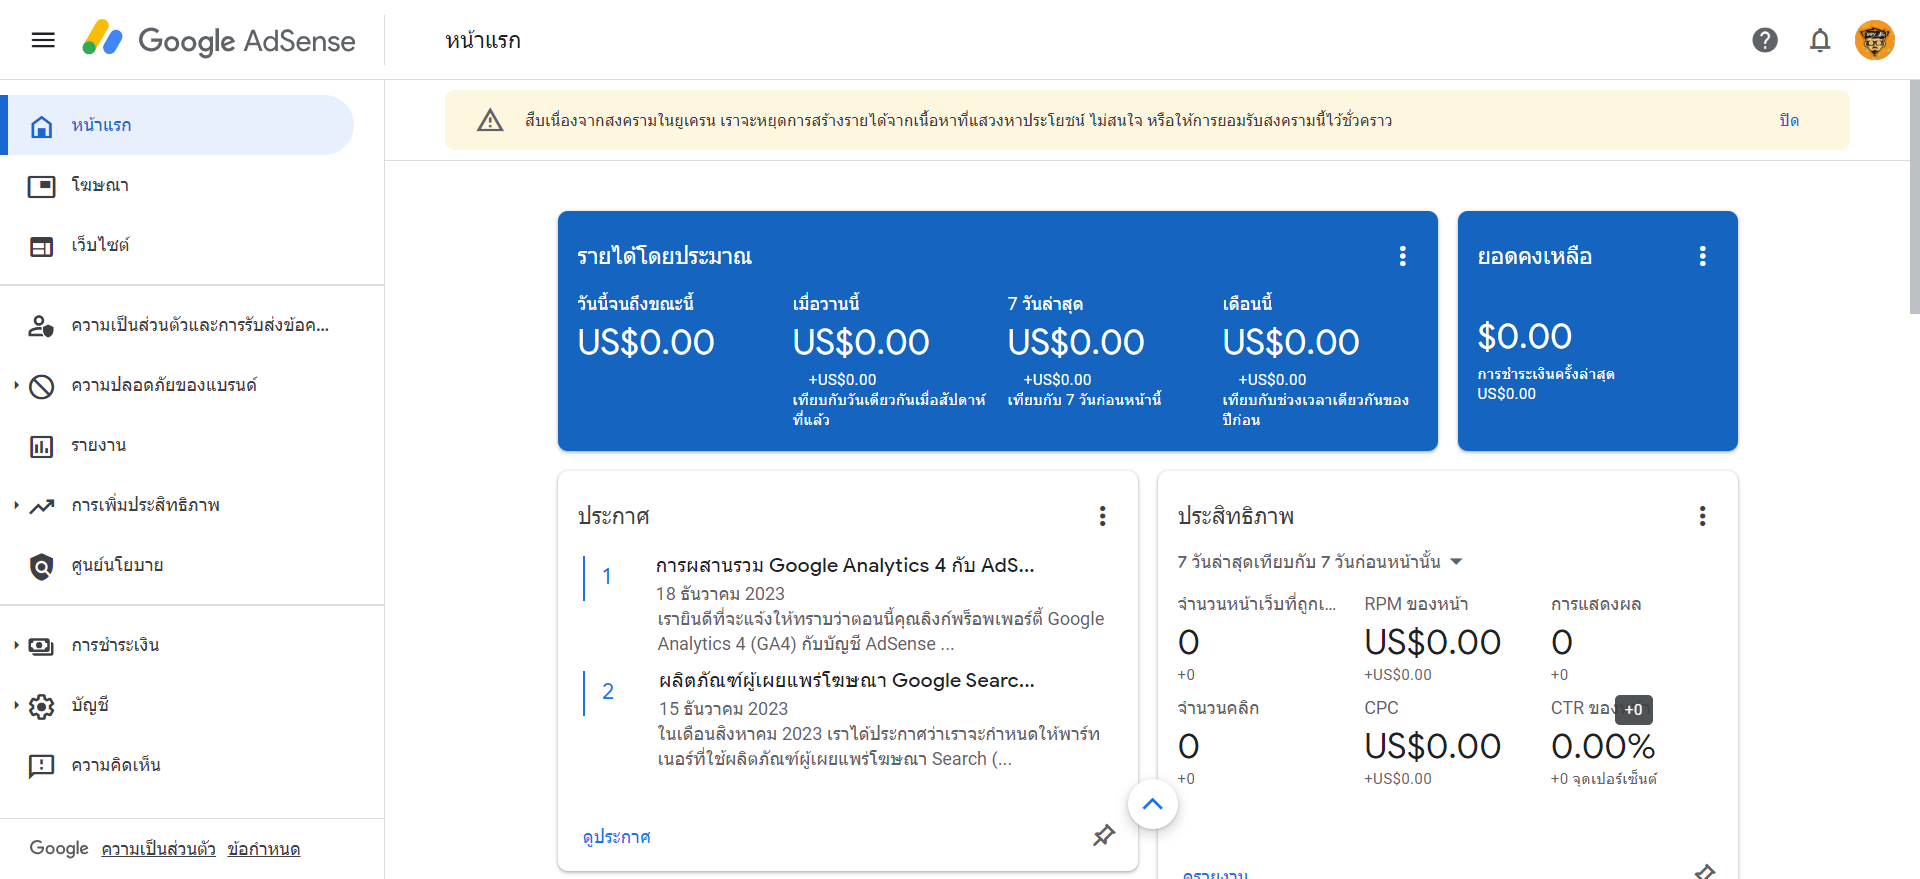This screenshot has height=879, width=1920.
Task: Click the เมื่อวานนี้ earnings label
Action: click(x=826, y=303)
